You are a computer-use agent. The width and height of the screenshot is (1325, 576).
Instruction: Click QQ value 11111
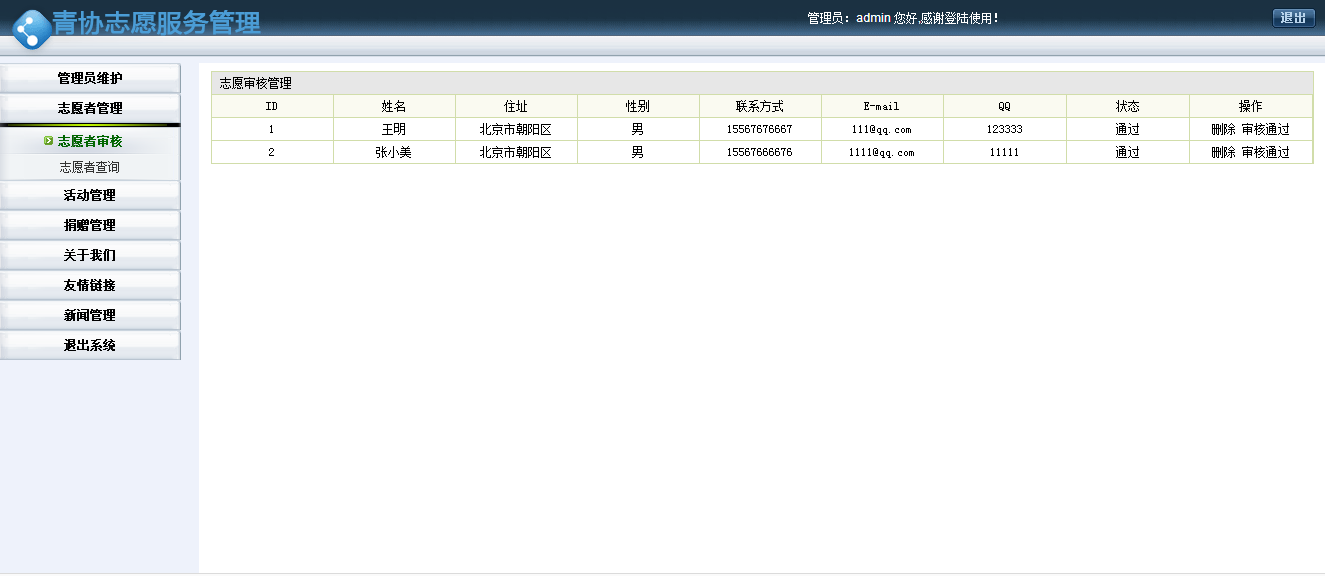pyautogui.click(x=1005, y=152)
